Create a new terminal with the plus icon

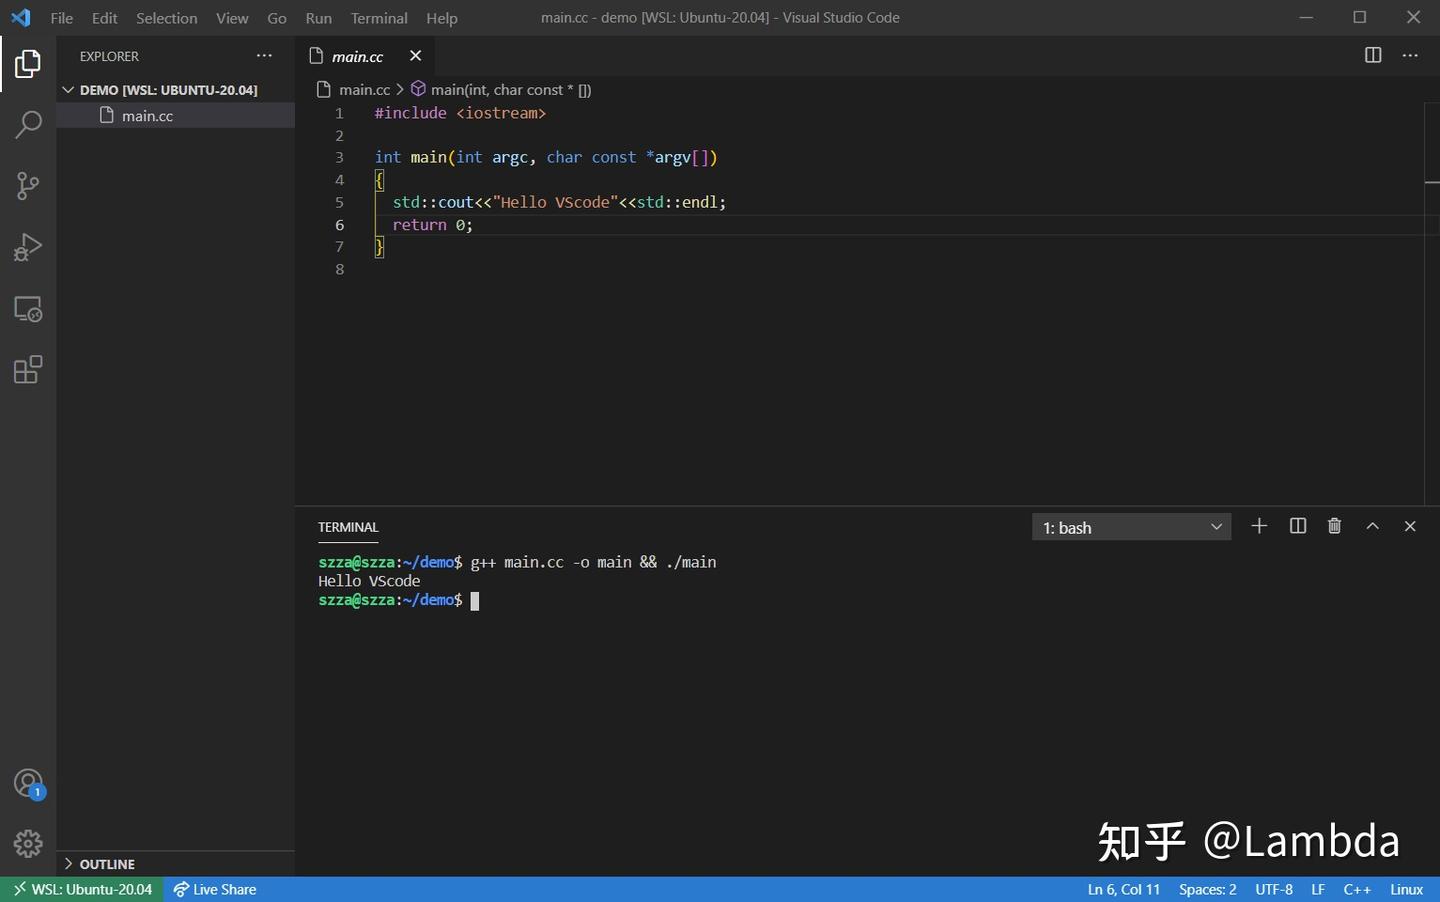(1259, 526)
